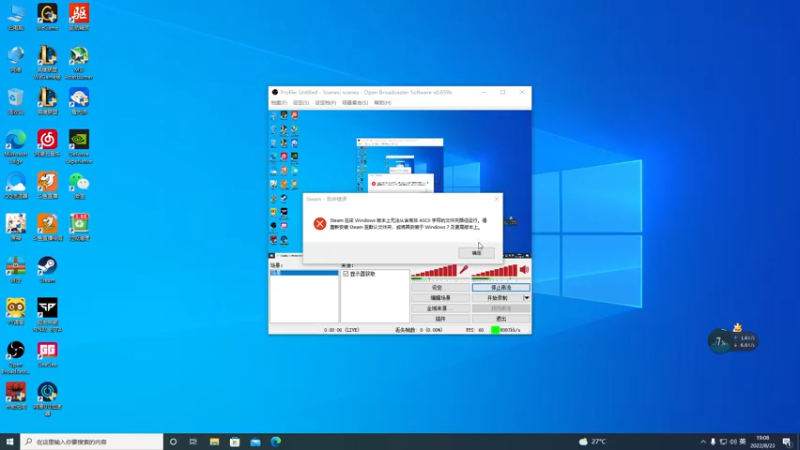Open the red driver tool desktop icon
Screen dimensions: 800x450
click(79, 18)
